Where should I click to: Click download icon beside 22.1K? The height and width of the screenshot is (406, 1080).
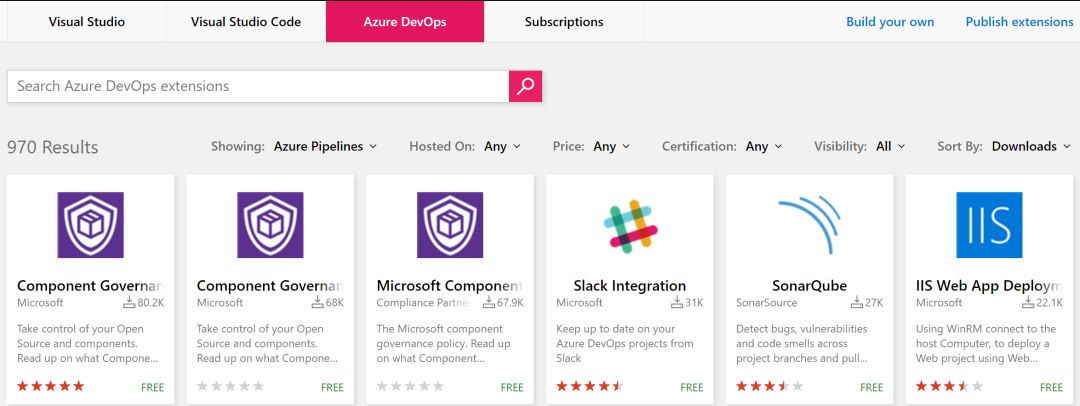[x=1028, y=302]
